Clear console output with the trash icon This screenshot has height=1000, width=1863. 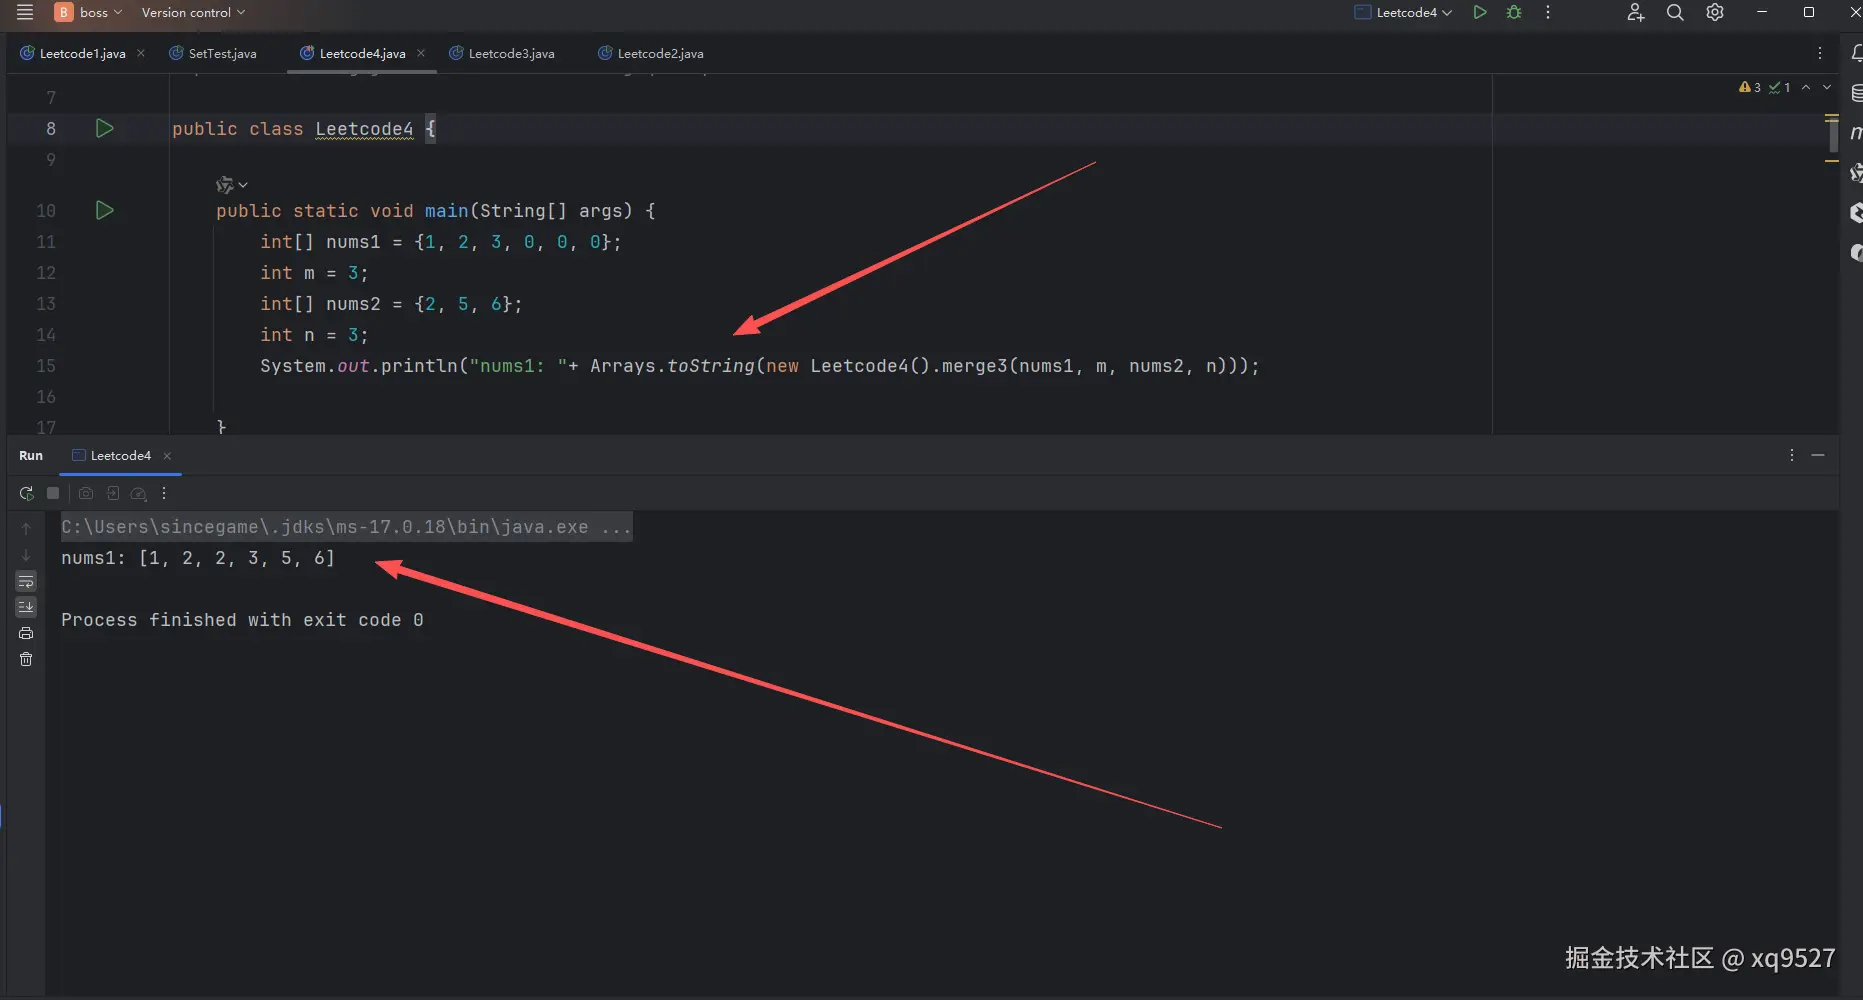pyautogui.click(x=26, y=659)
